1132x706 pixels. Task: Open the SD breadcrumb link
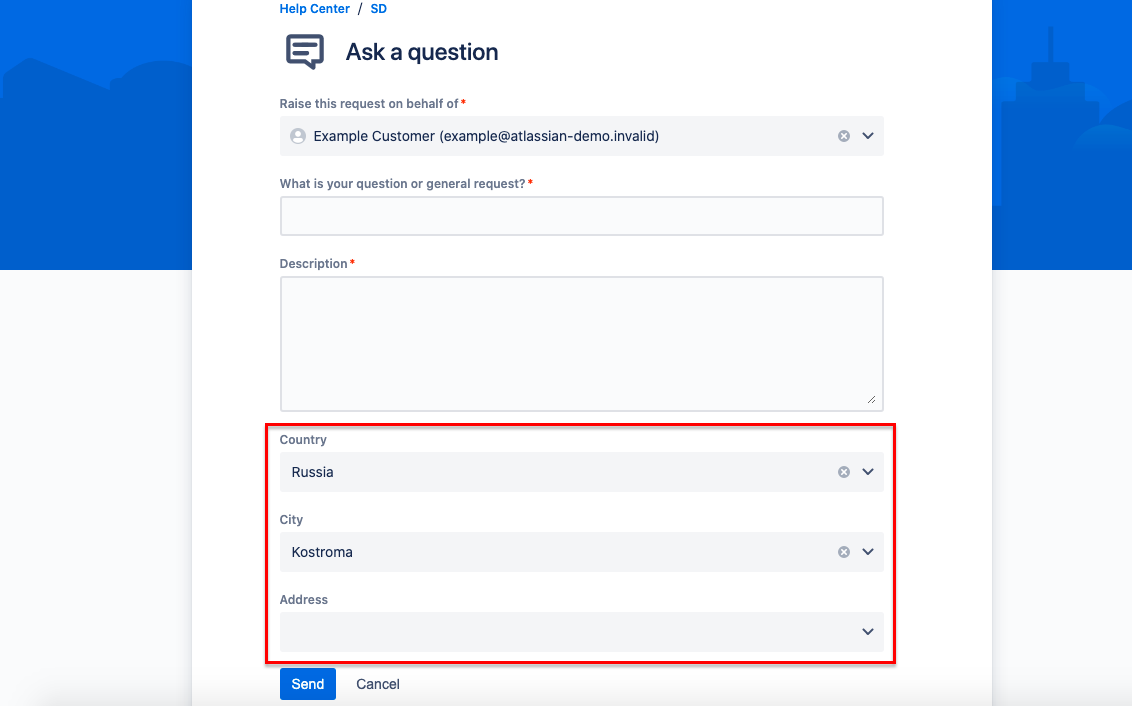[378, 9]
